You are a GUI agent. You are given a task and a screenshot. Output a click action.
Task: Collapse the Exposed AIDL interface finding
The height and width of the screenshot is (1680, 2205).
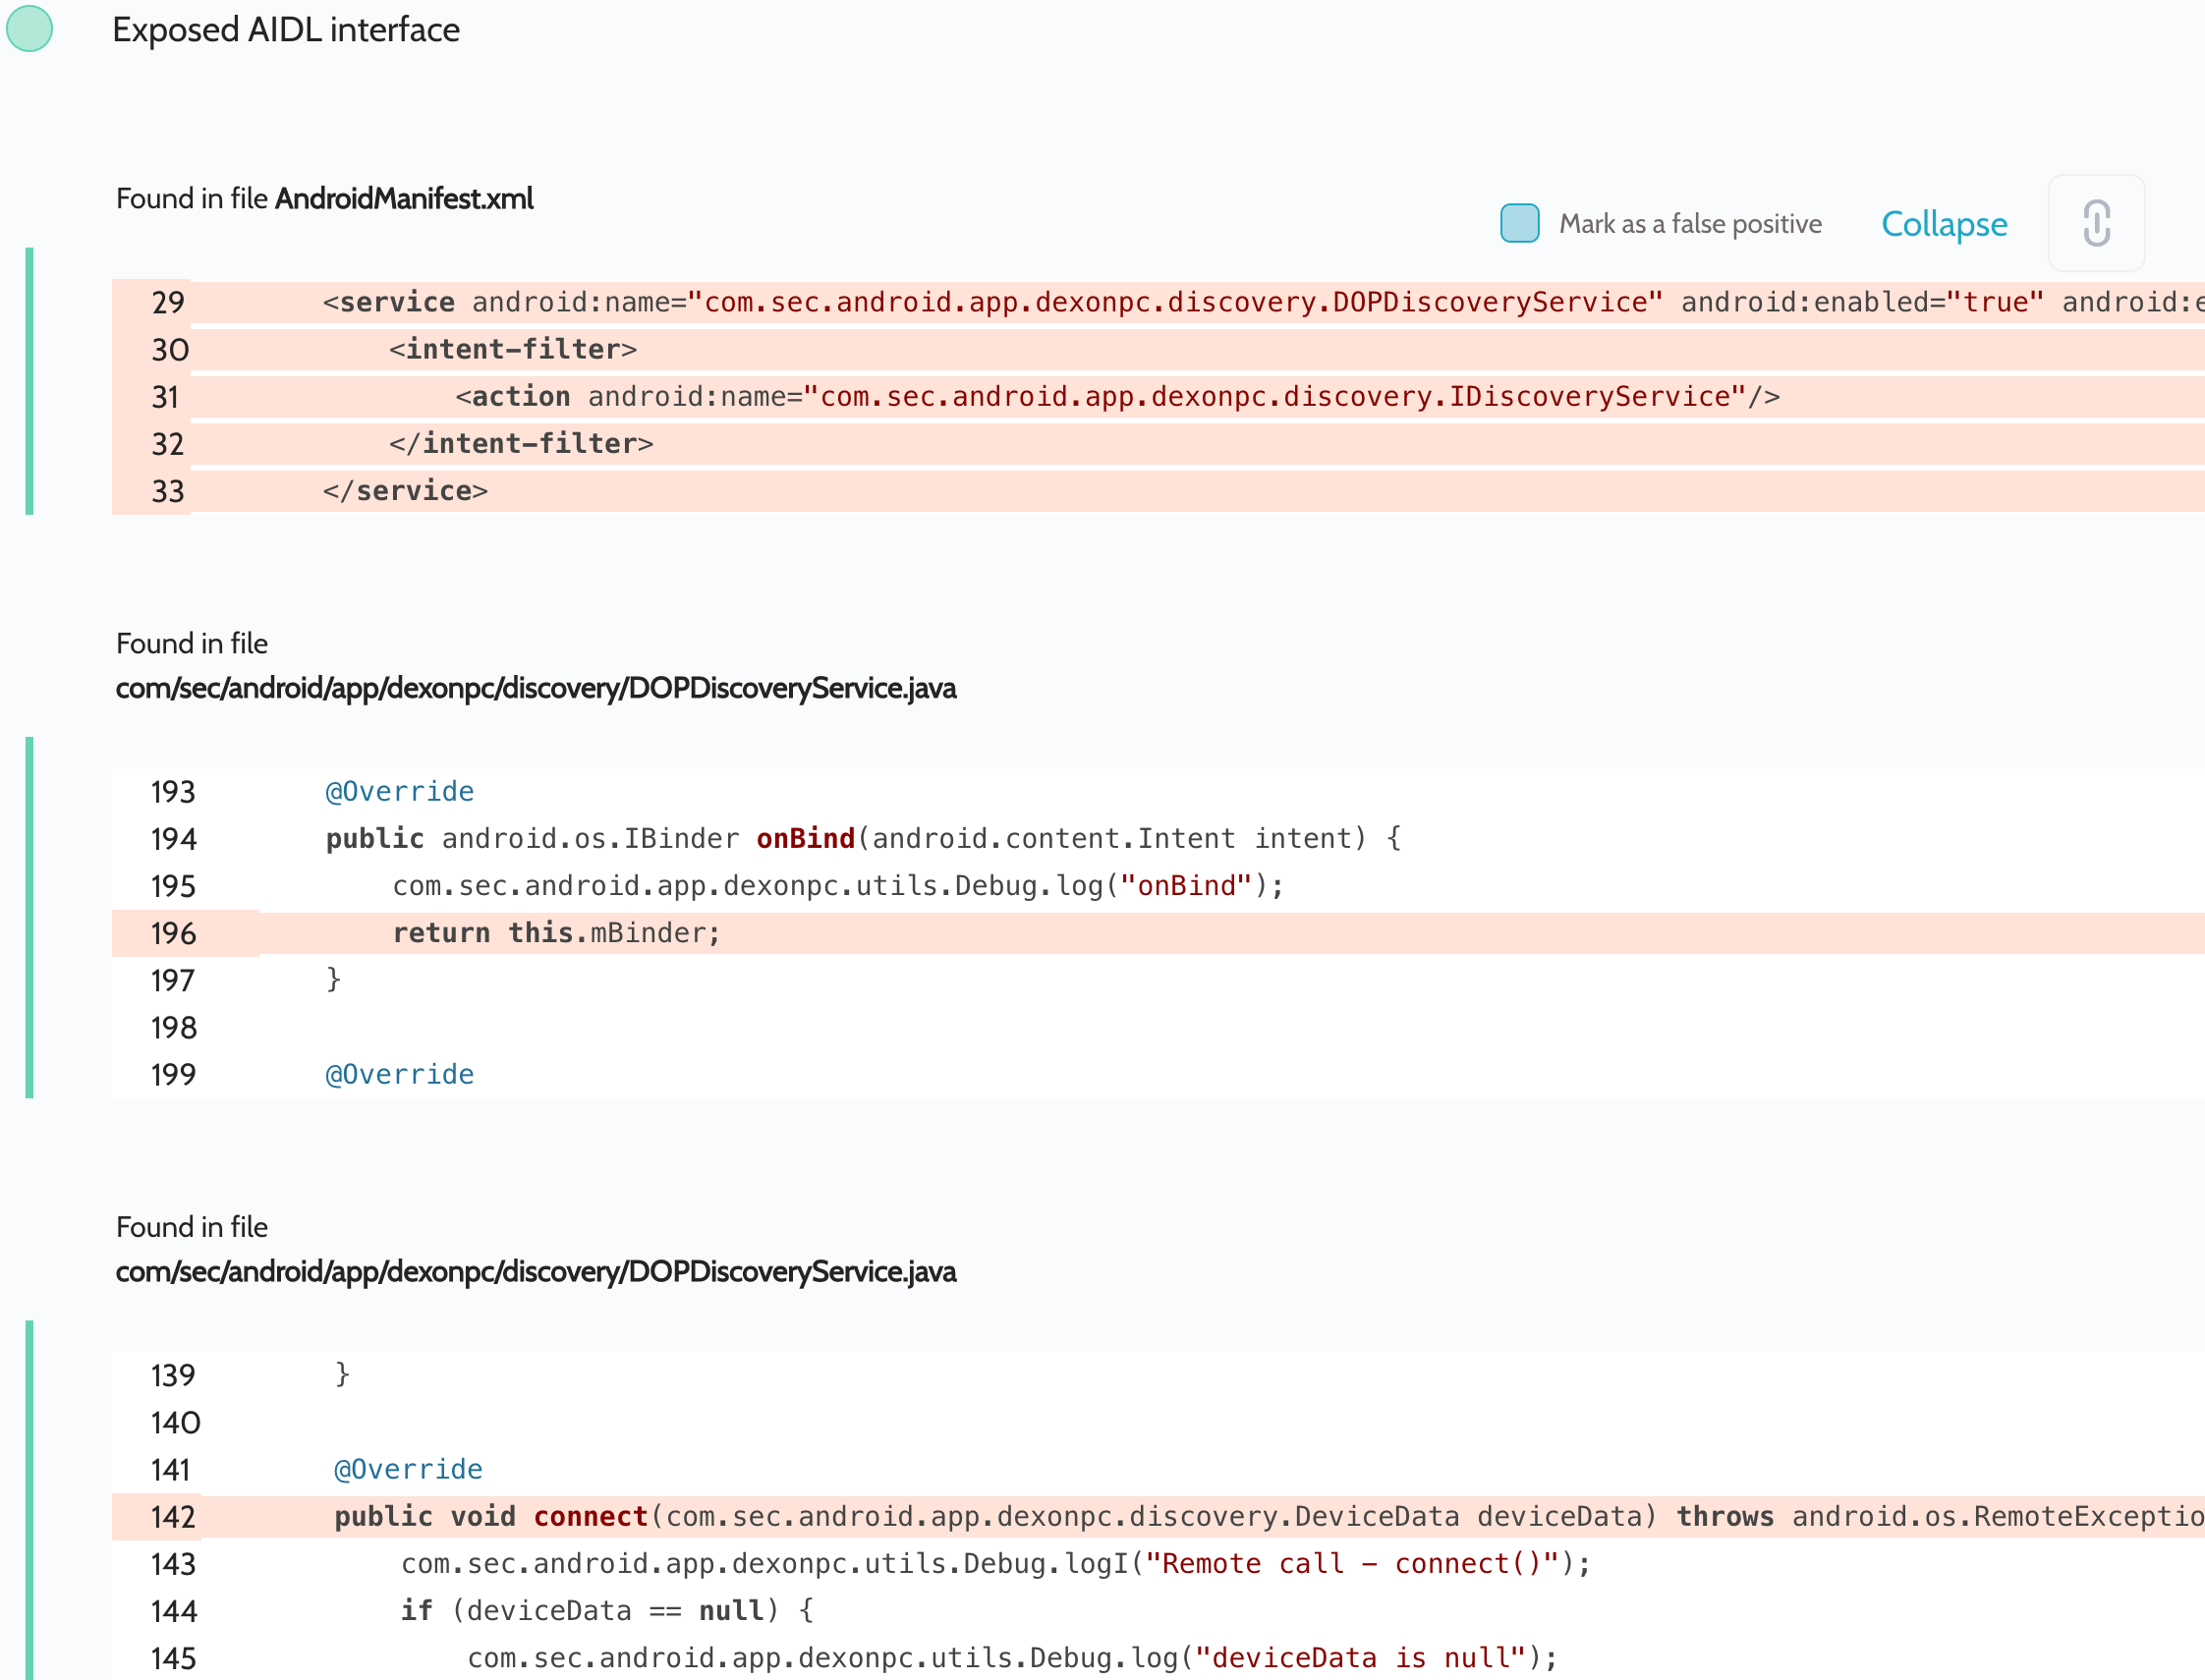coord(1943,224)
